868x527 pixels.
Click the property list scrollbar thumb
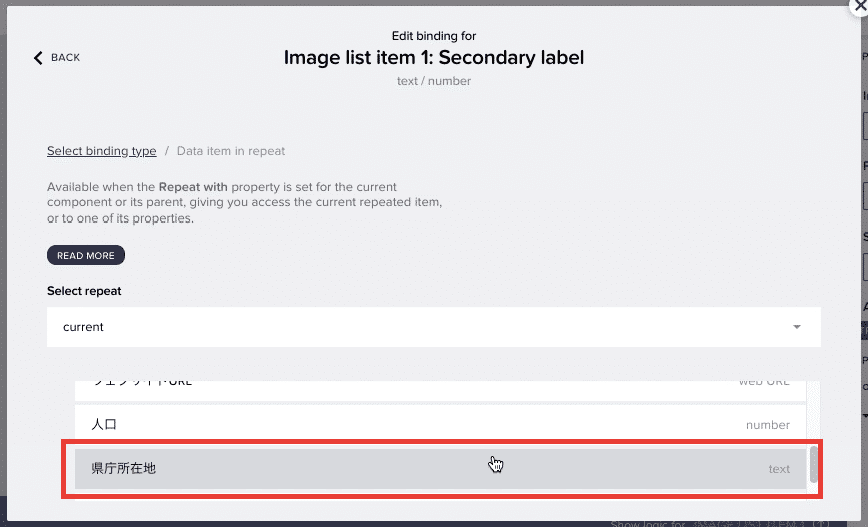[813, 464]
